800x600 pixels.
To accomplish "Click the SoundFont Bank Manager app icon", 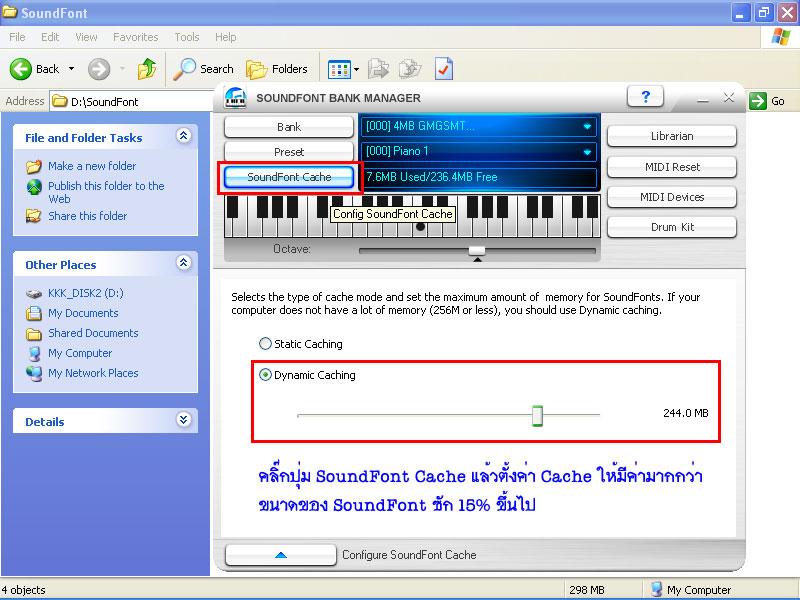I will click(235, 97).
